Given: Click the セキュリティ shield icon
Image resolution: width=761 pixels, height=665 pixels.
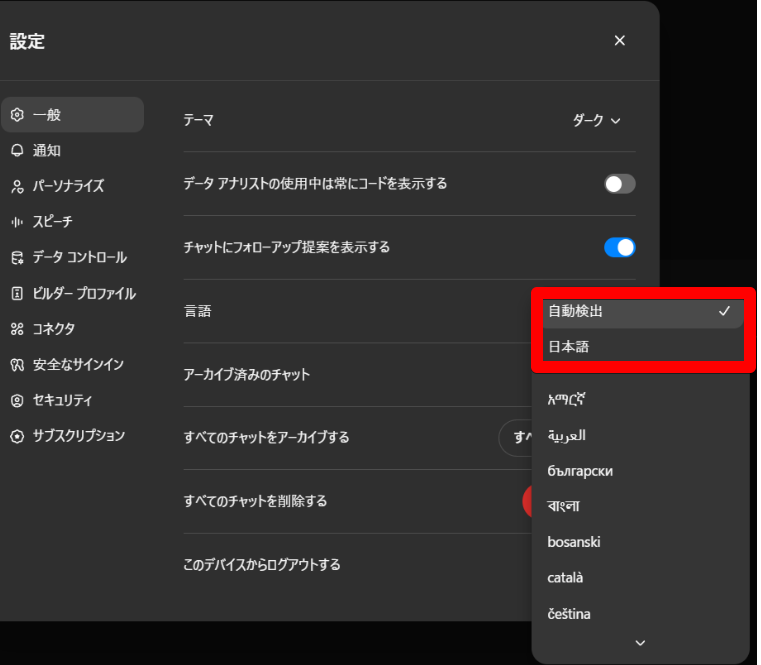Looking at the screenshot, I should (x=17, y=400).
